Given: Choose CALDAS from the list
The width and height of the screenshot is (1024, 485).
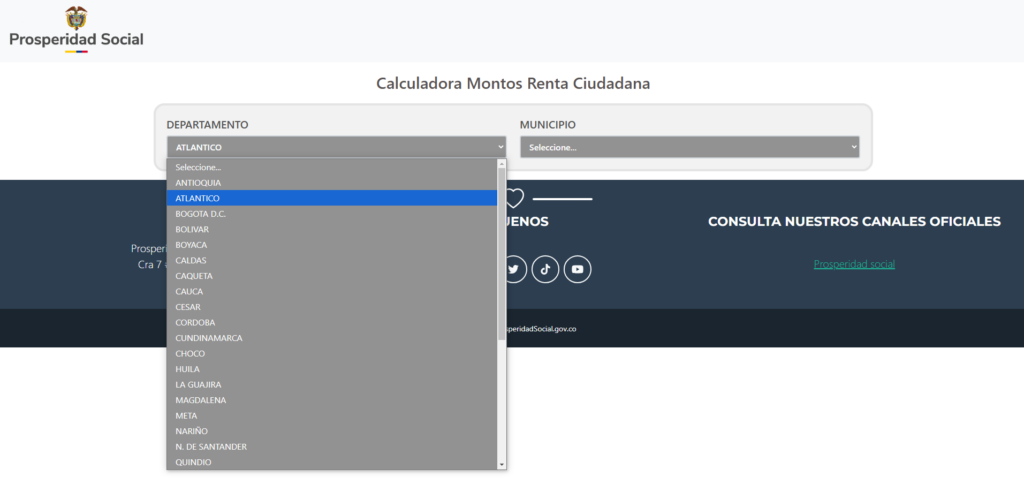Looking at the screenshot, I should (332, 260).
